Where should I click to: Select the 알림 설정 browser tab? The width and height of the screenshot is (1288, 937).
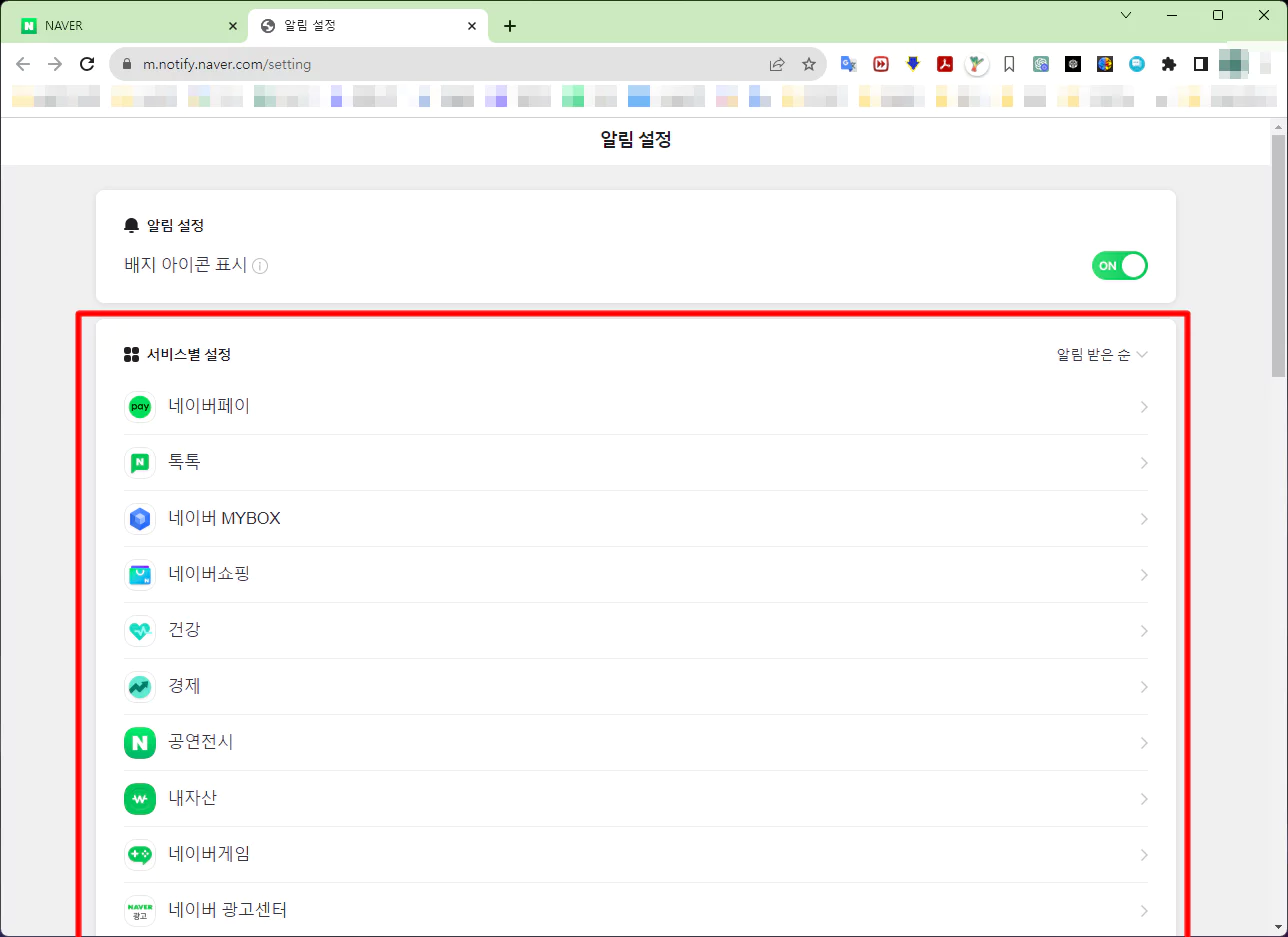click(368, 26)
